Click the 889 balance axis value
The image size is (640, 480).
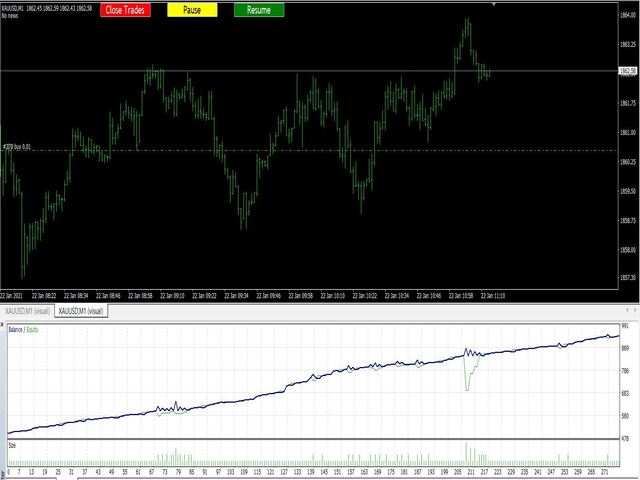pos(625,348)
